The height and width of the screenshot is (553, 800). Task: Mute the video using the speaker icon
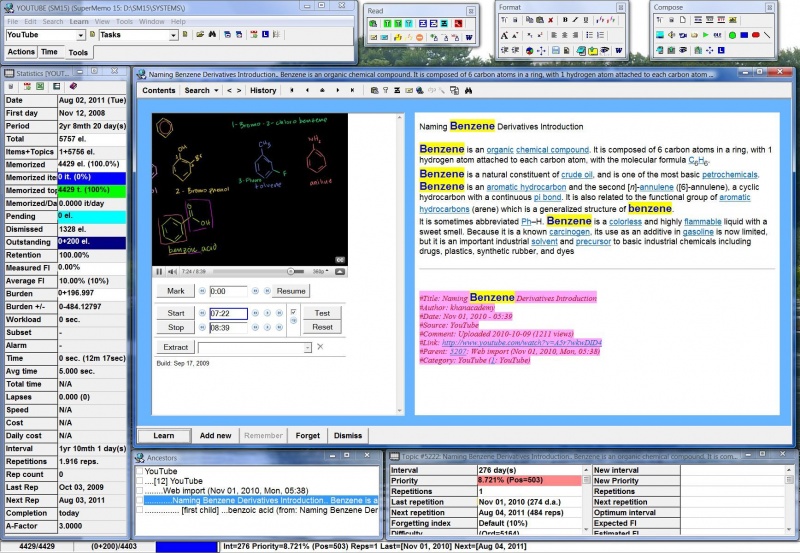(172, 271)
